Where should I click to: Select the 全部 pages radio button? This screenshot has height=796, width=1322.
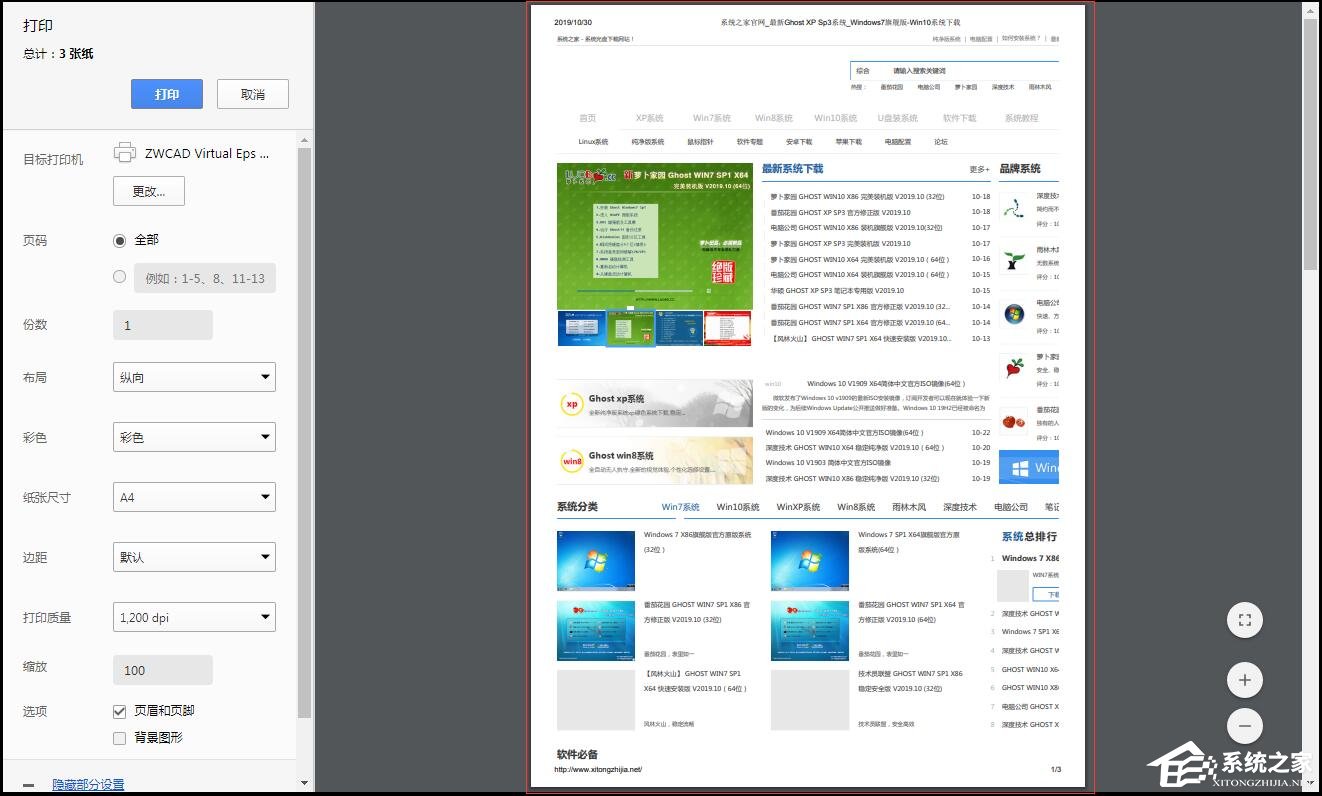[x=120, y=240]
